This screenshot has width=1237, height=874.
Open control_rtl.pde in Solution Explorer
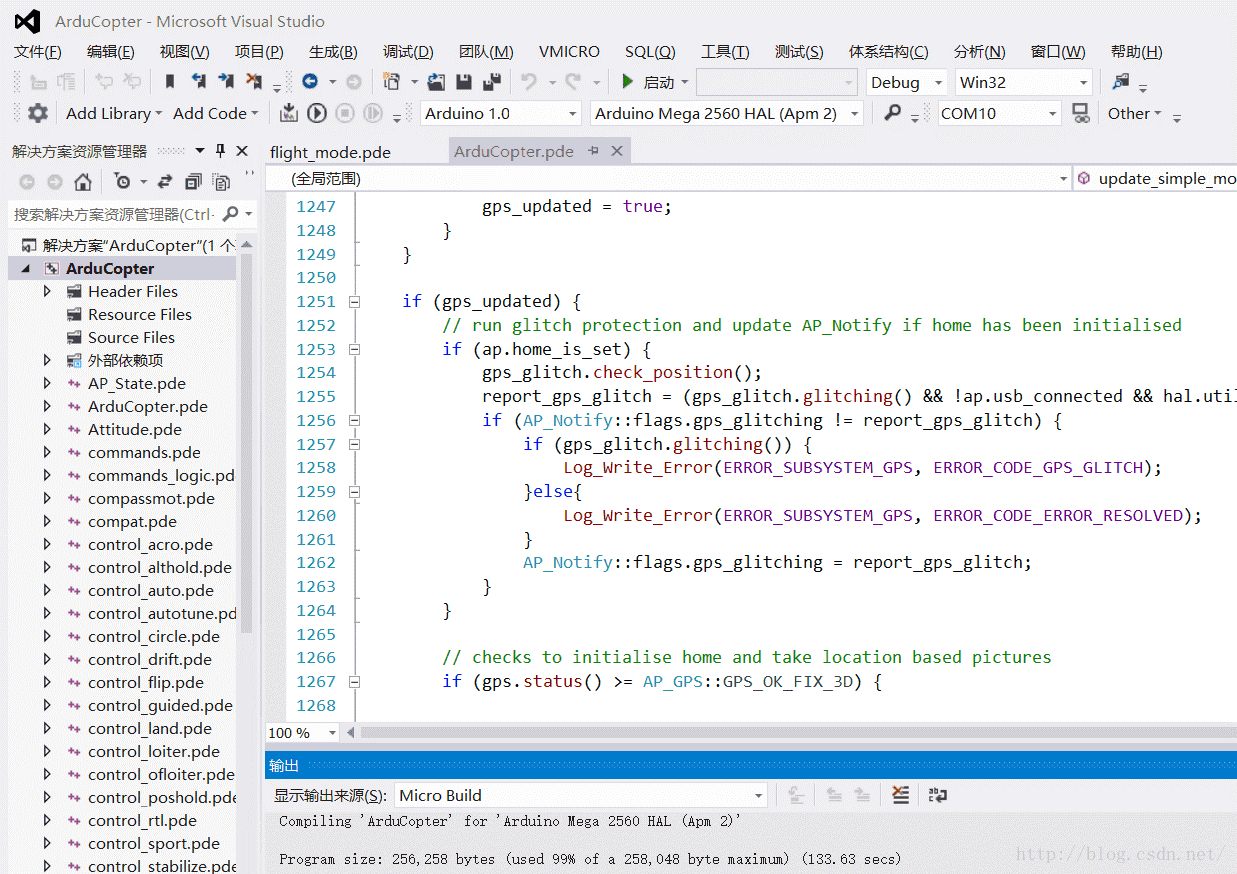point(142,820)
